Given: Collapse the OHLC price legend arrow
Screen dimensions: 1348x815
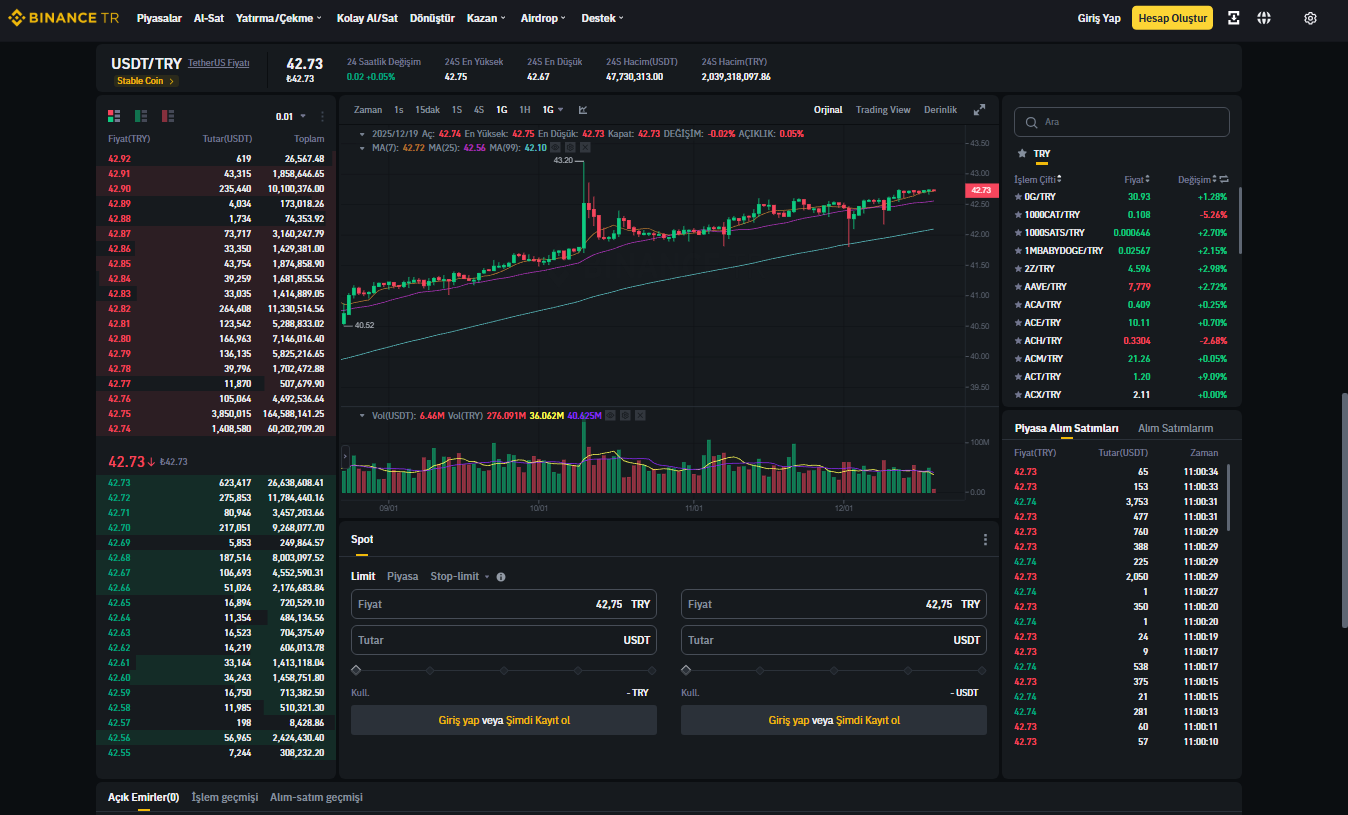Looking at the screenshot, I should (361, 133).
